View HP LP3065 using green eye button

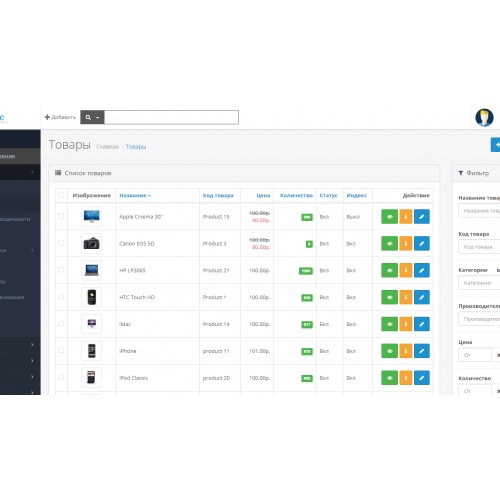click(x=389, y=270)
